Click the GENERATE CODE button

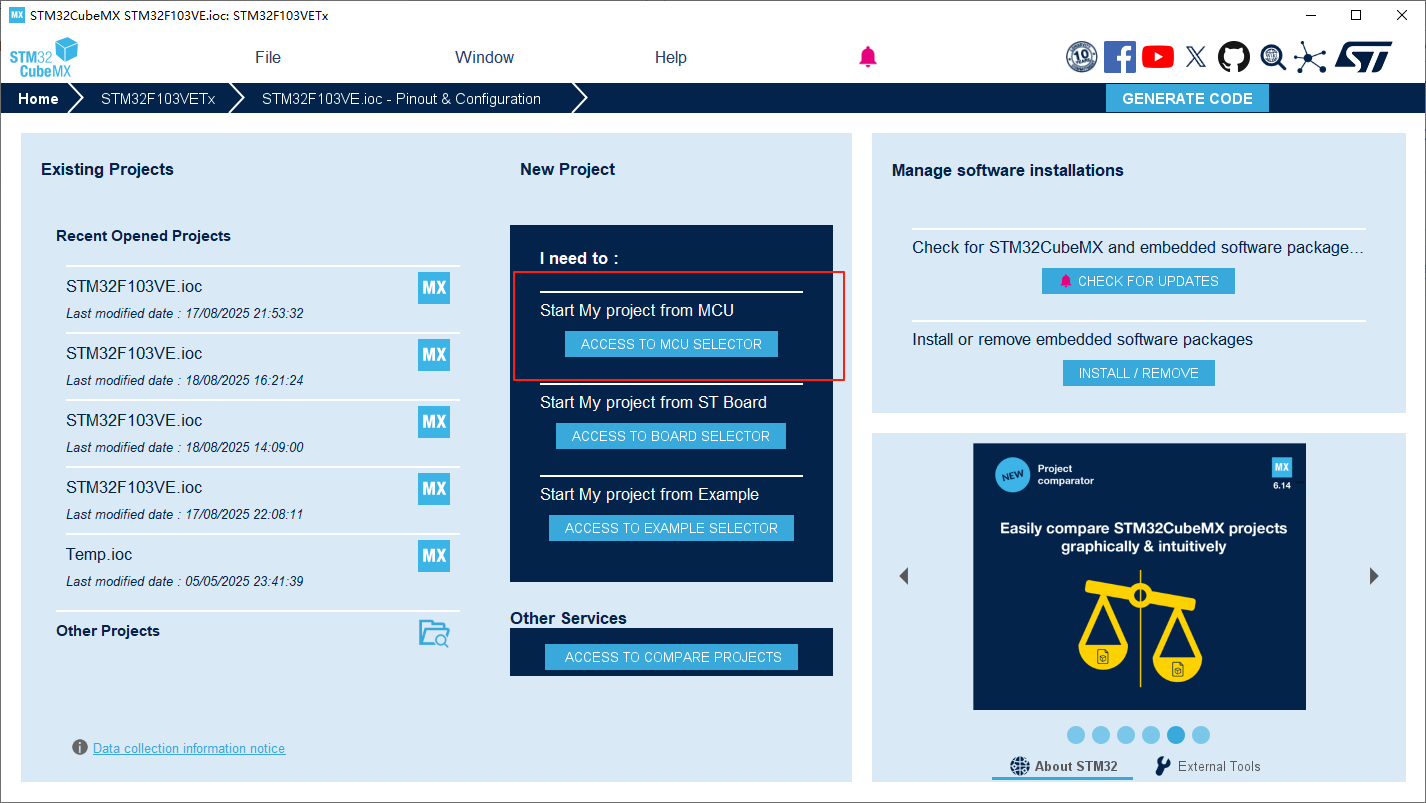pos(1187,98)
